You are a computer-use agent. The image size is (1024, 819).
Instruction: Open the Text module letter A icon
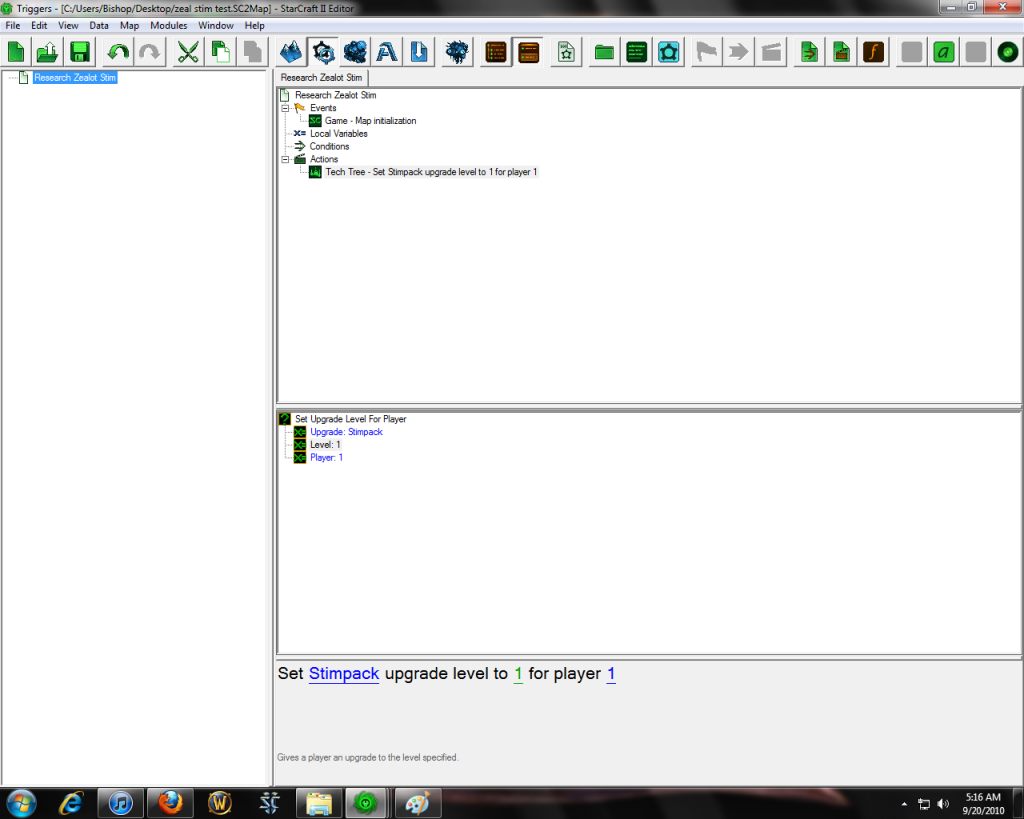[387, 52]
